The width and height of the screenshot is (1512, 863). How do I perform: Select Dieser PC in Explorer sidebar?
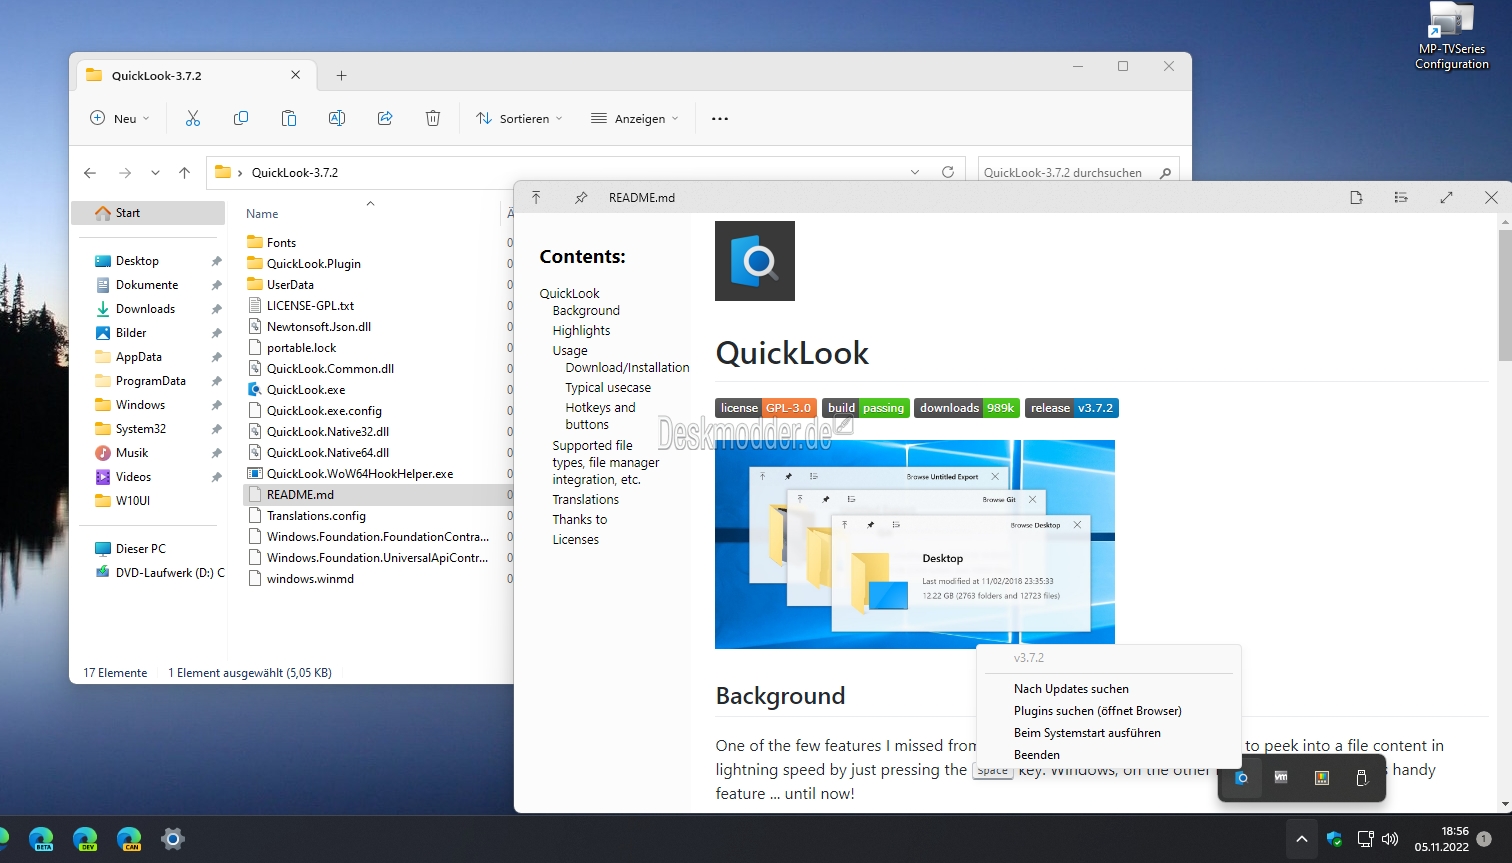140,549
